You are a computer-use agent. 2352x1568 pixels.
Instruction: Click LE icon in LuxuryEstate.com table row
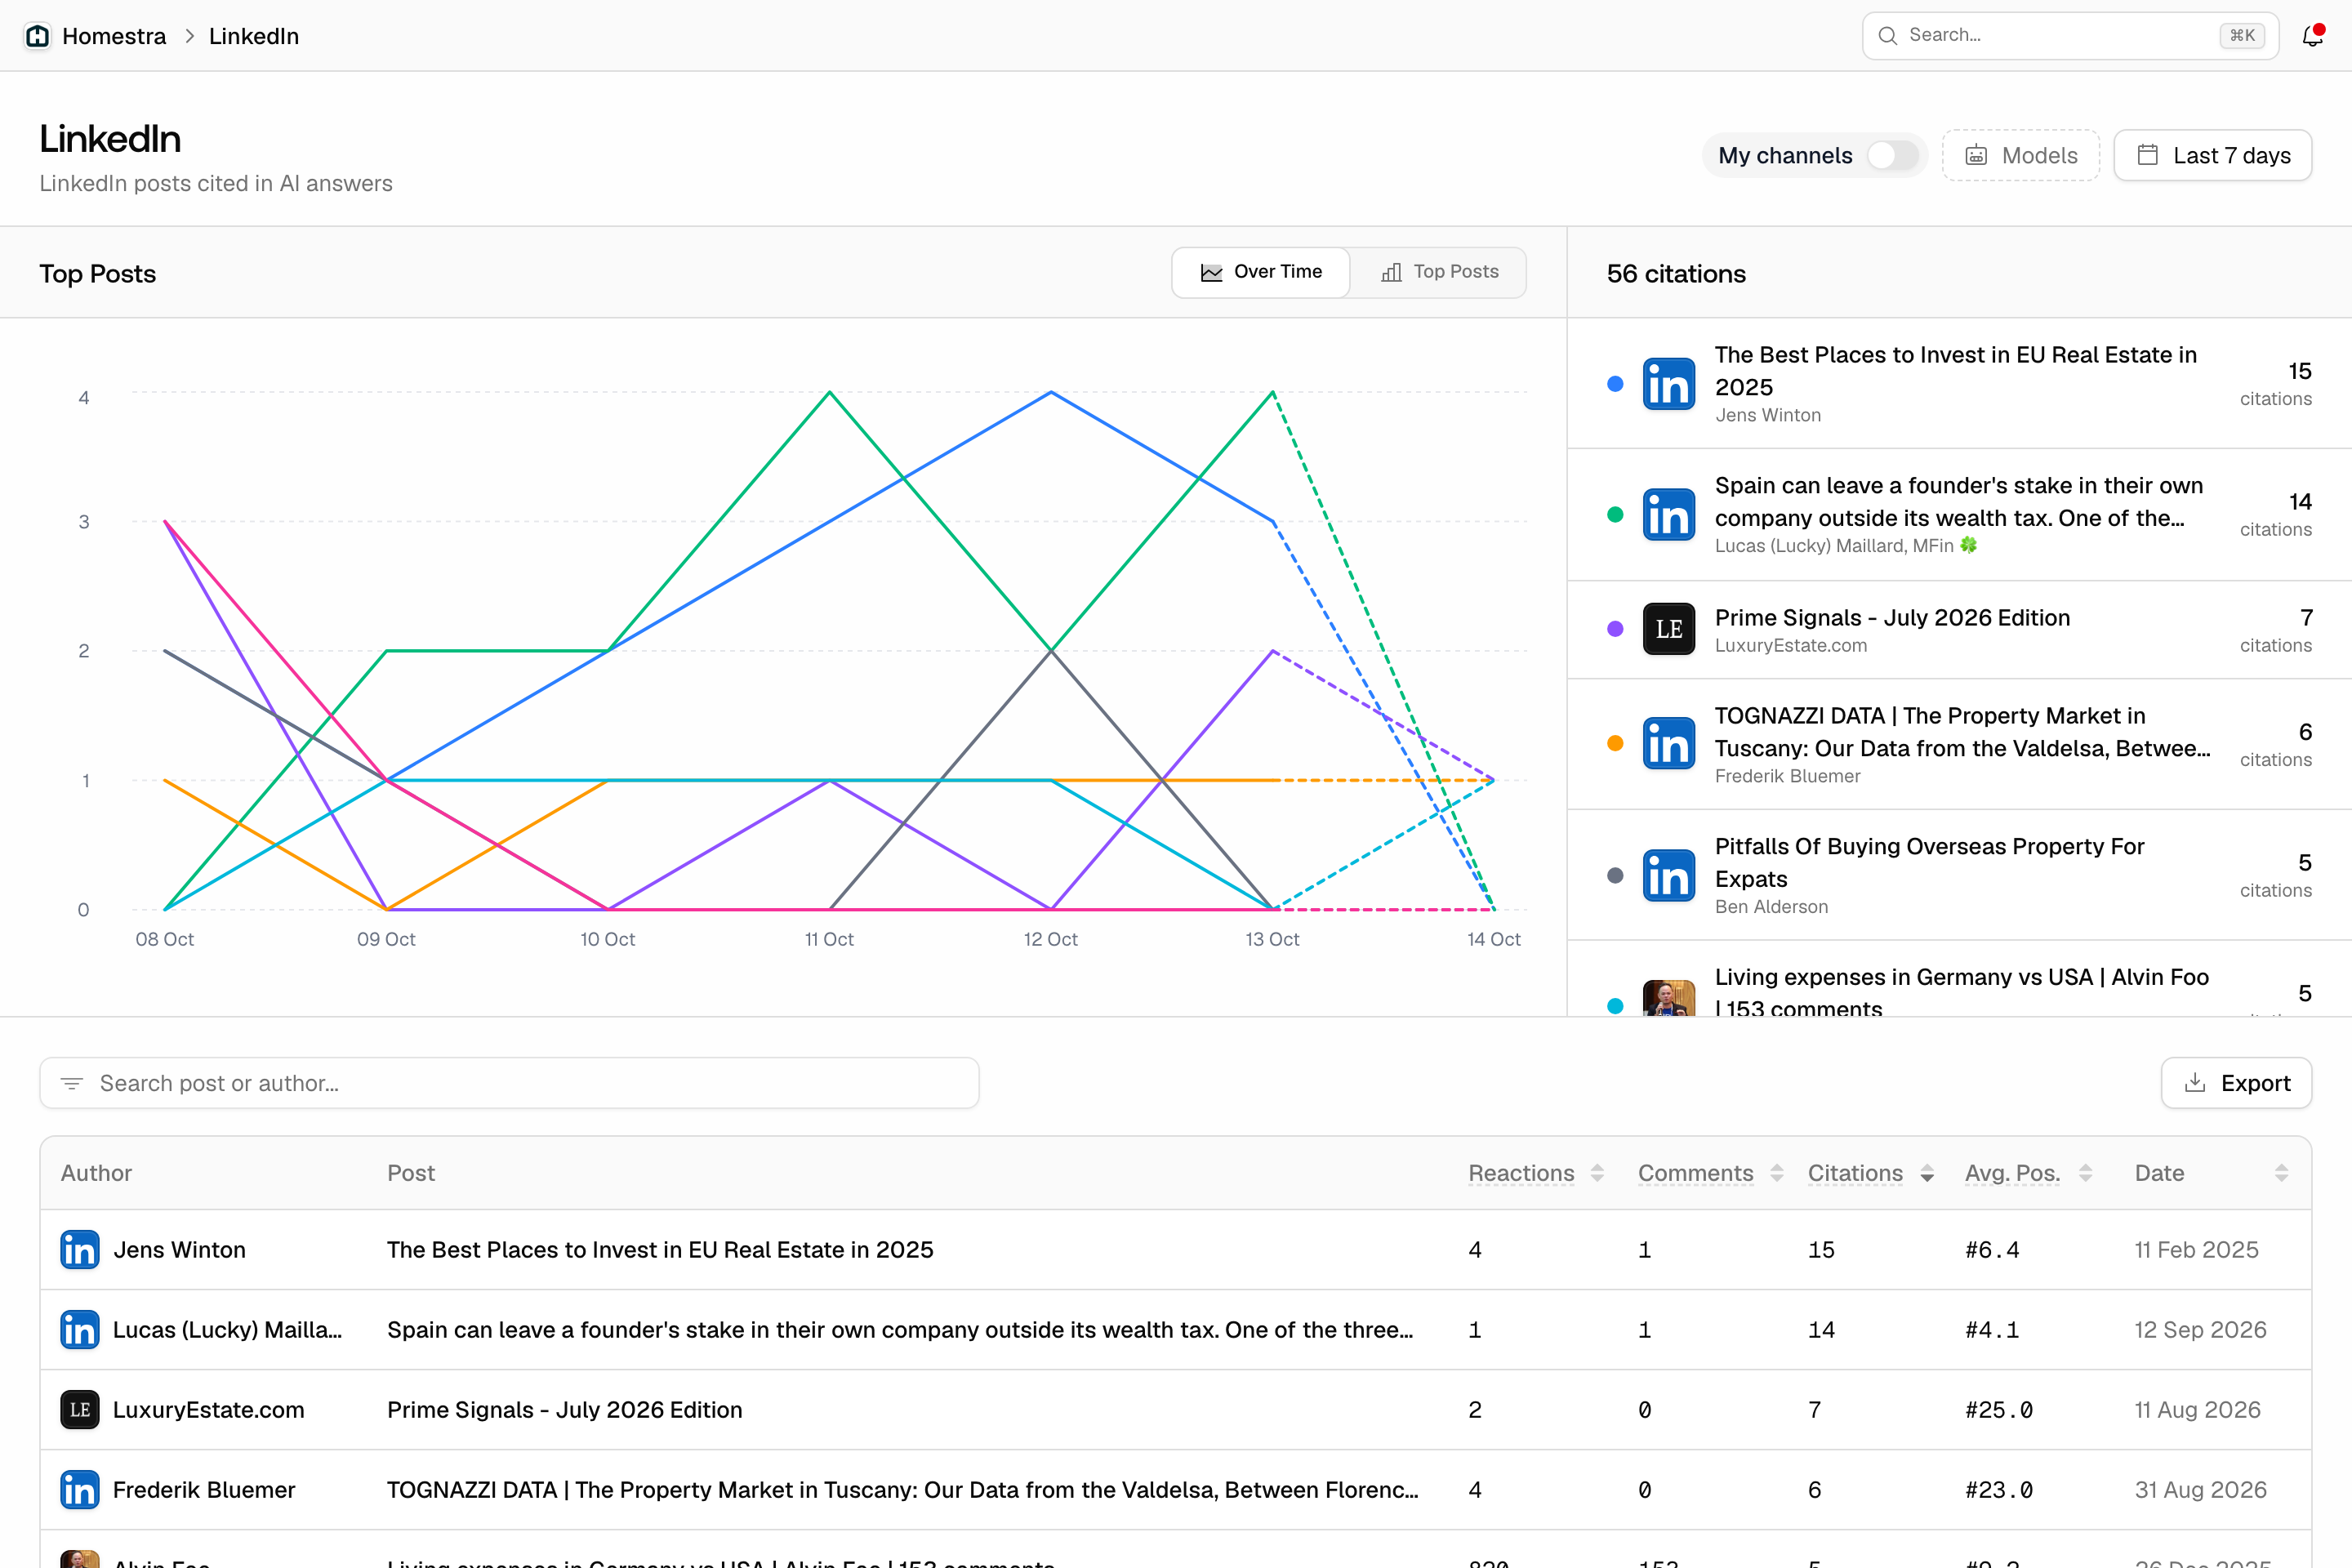pyautogui.click(x=80, y=1410)
